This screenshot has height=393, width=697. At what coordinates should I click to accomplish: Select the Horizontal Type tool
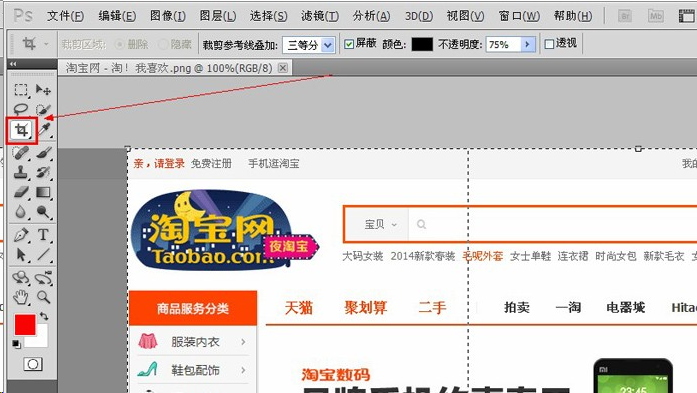coord(43,235)
